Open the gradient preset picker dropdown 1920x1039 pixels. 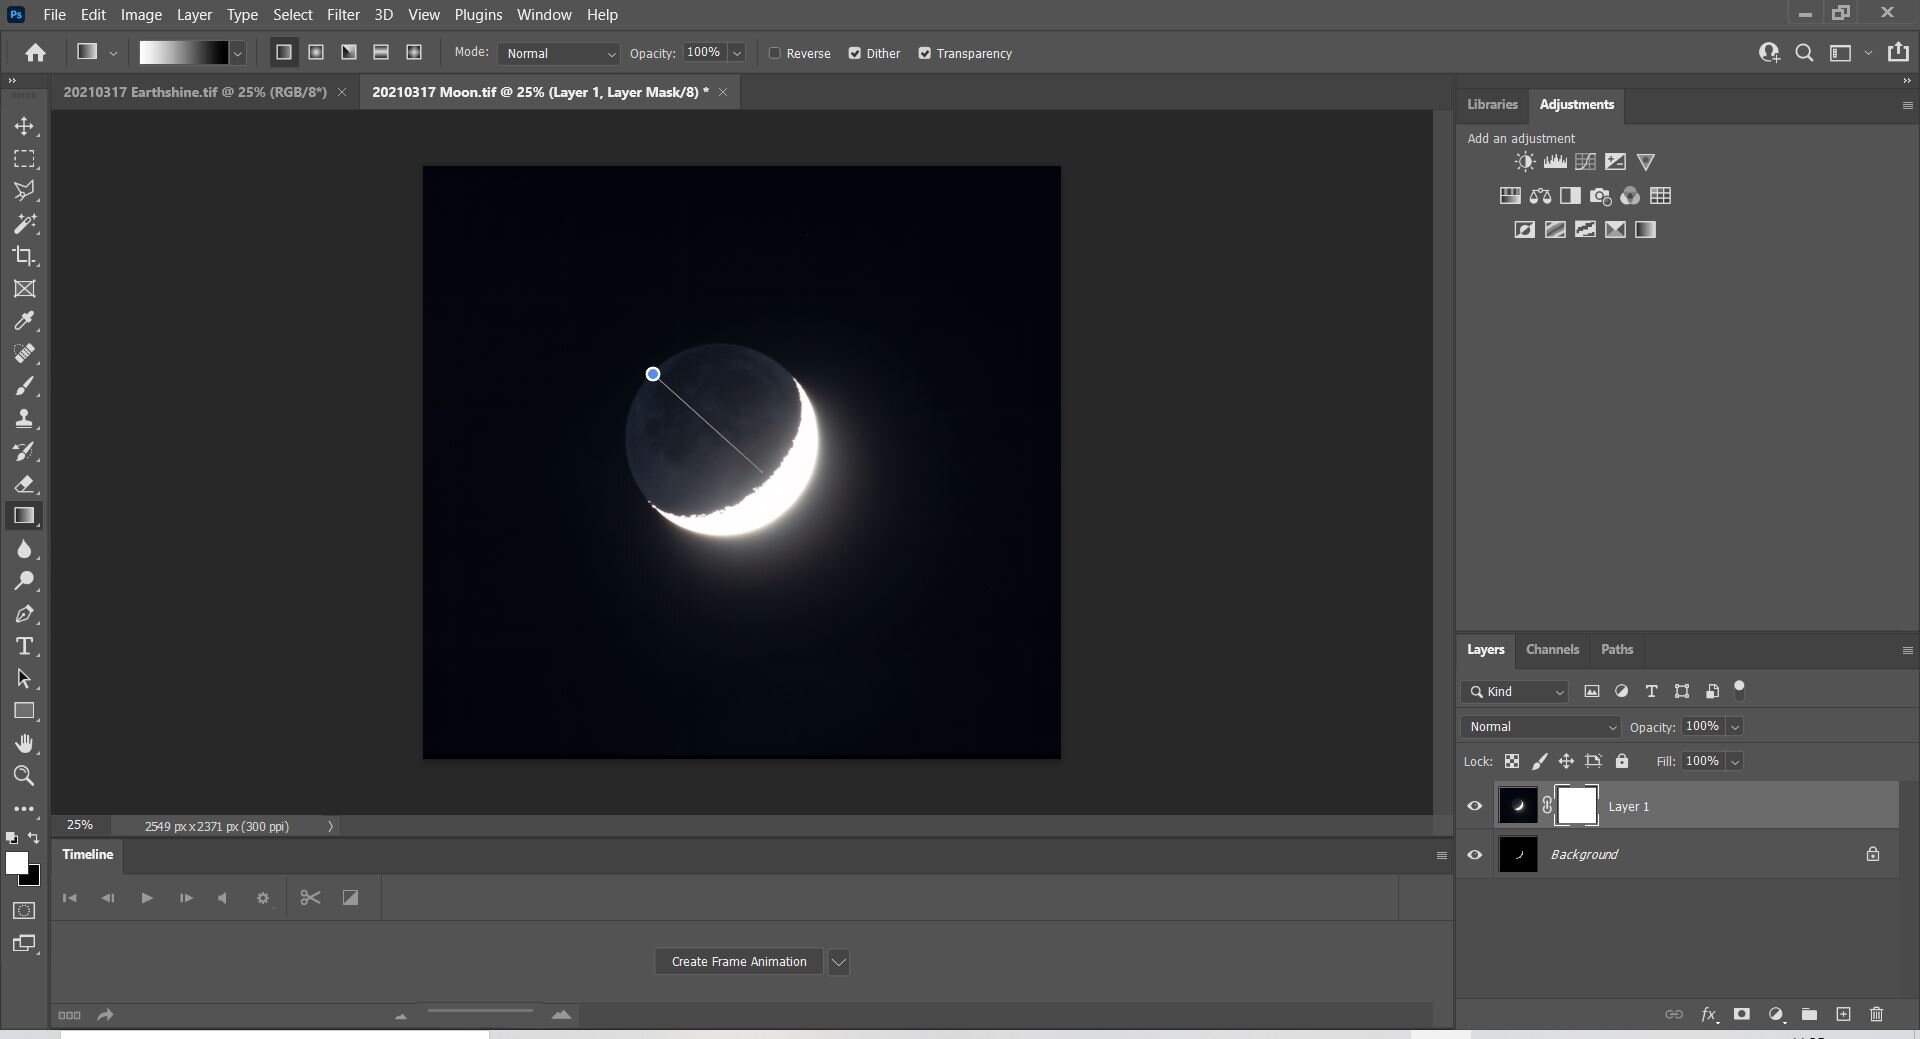pyautogui.click(x=237, y=53)
